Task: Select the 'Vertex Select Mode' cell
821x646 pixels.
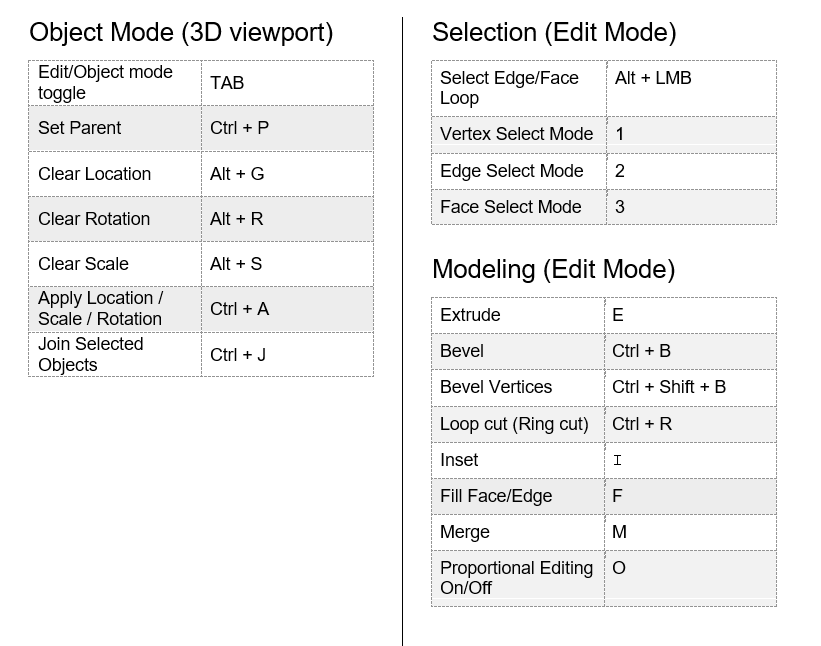Action: (x=516, y=134)
